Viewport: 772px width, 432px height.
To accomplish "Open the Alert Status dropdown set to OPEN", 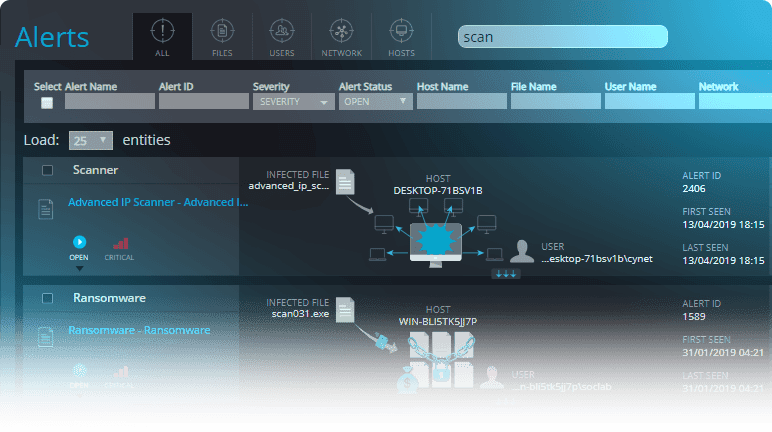I will (375, 102).
